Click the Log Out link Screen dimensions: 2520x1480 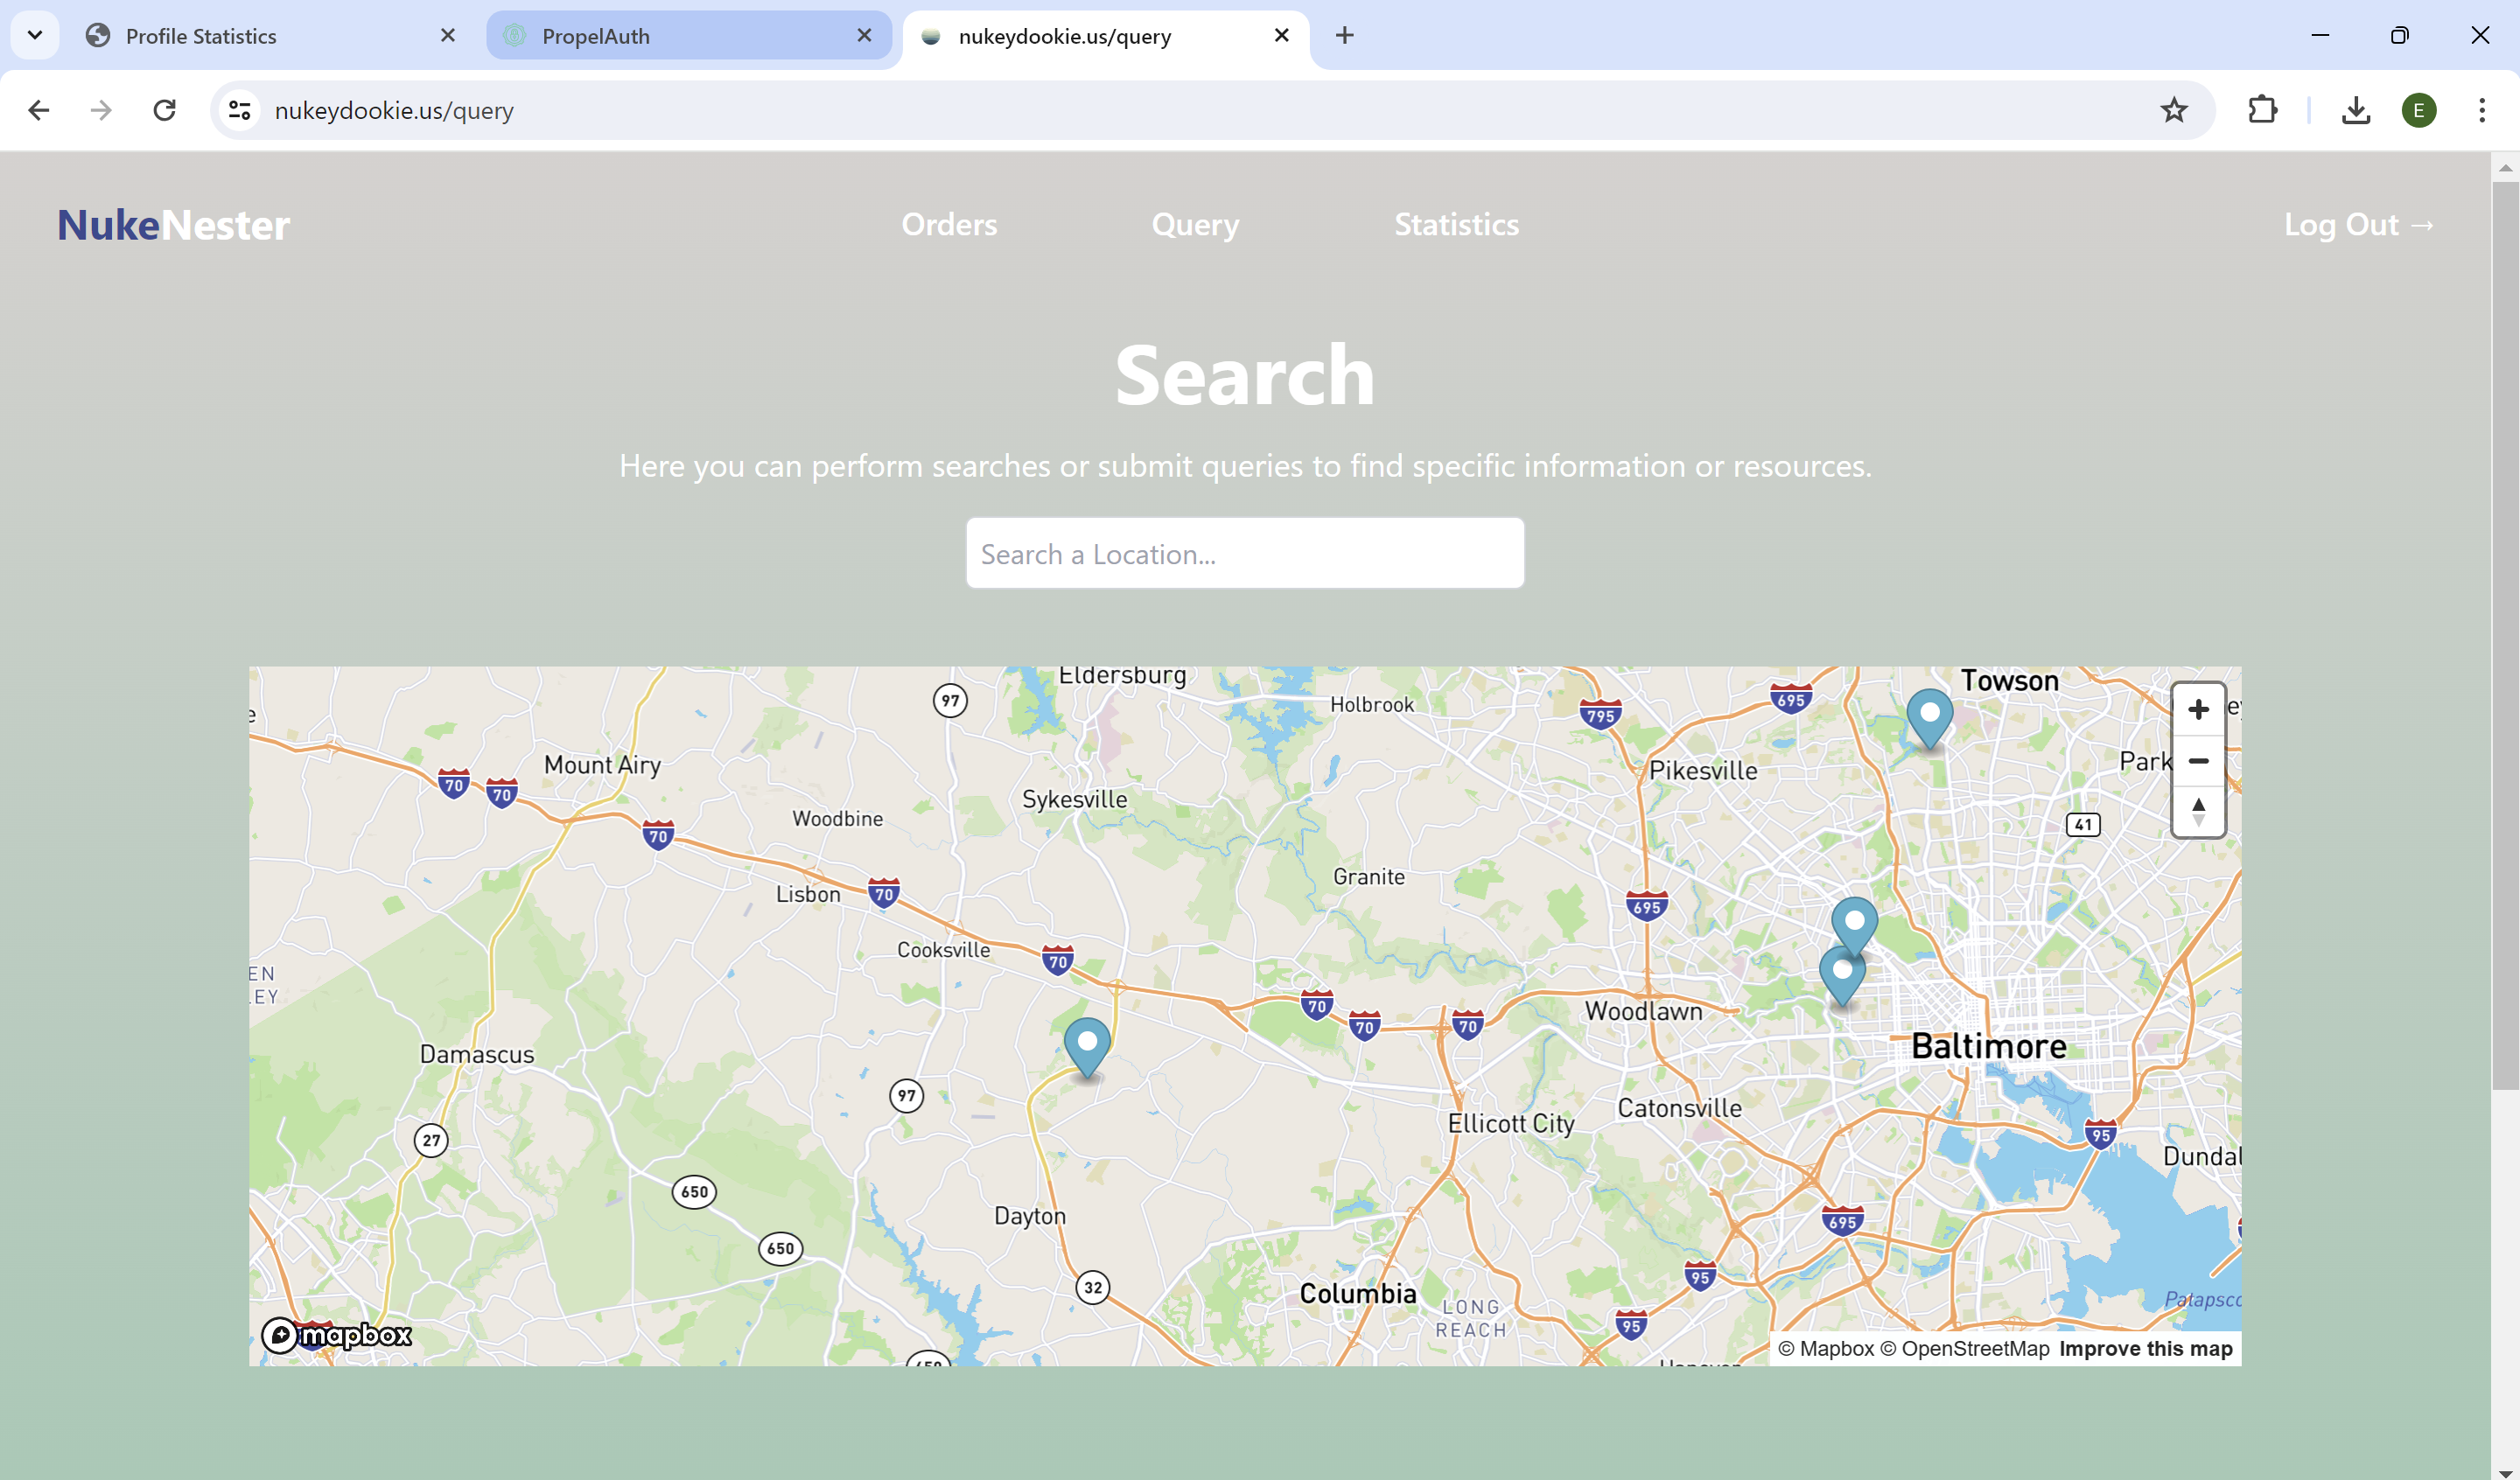(x=2358, y=224)
